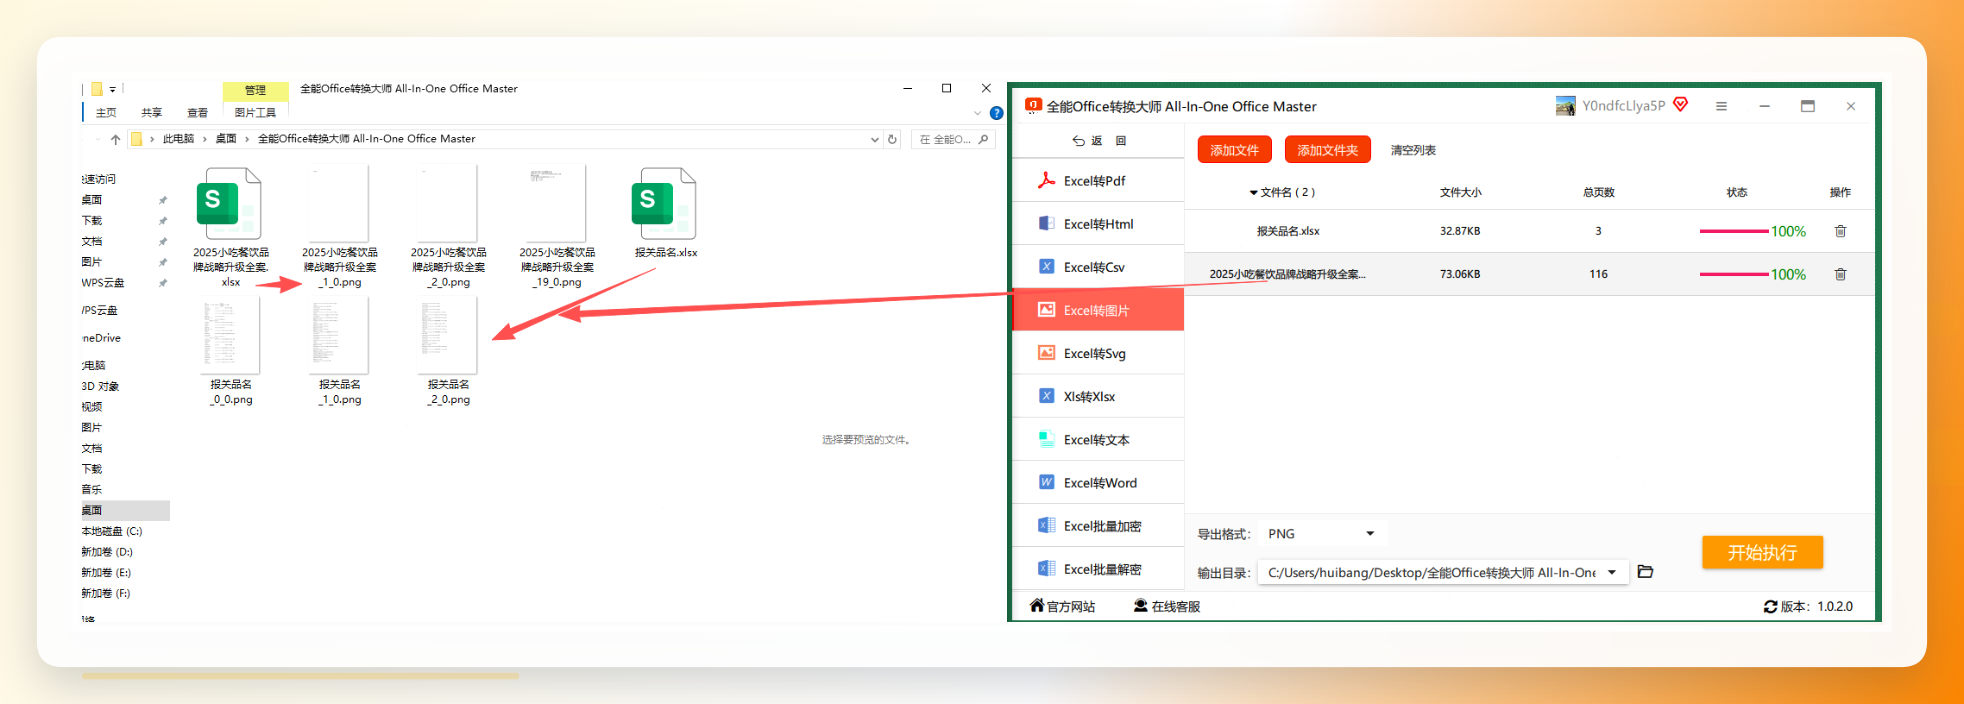Select thumbnail 报关品名_1_0.png

point(340,336)
